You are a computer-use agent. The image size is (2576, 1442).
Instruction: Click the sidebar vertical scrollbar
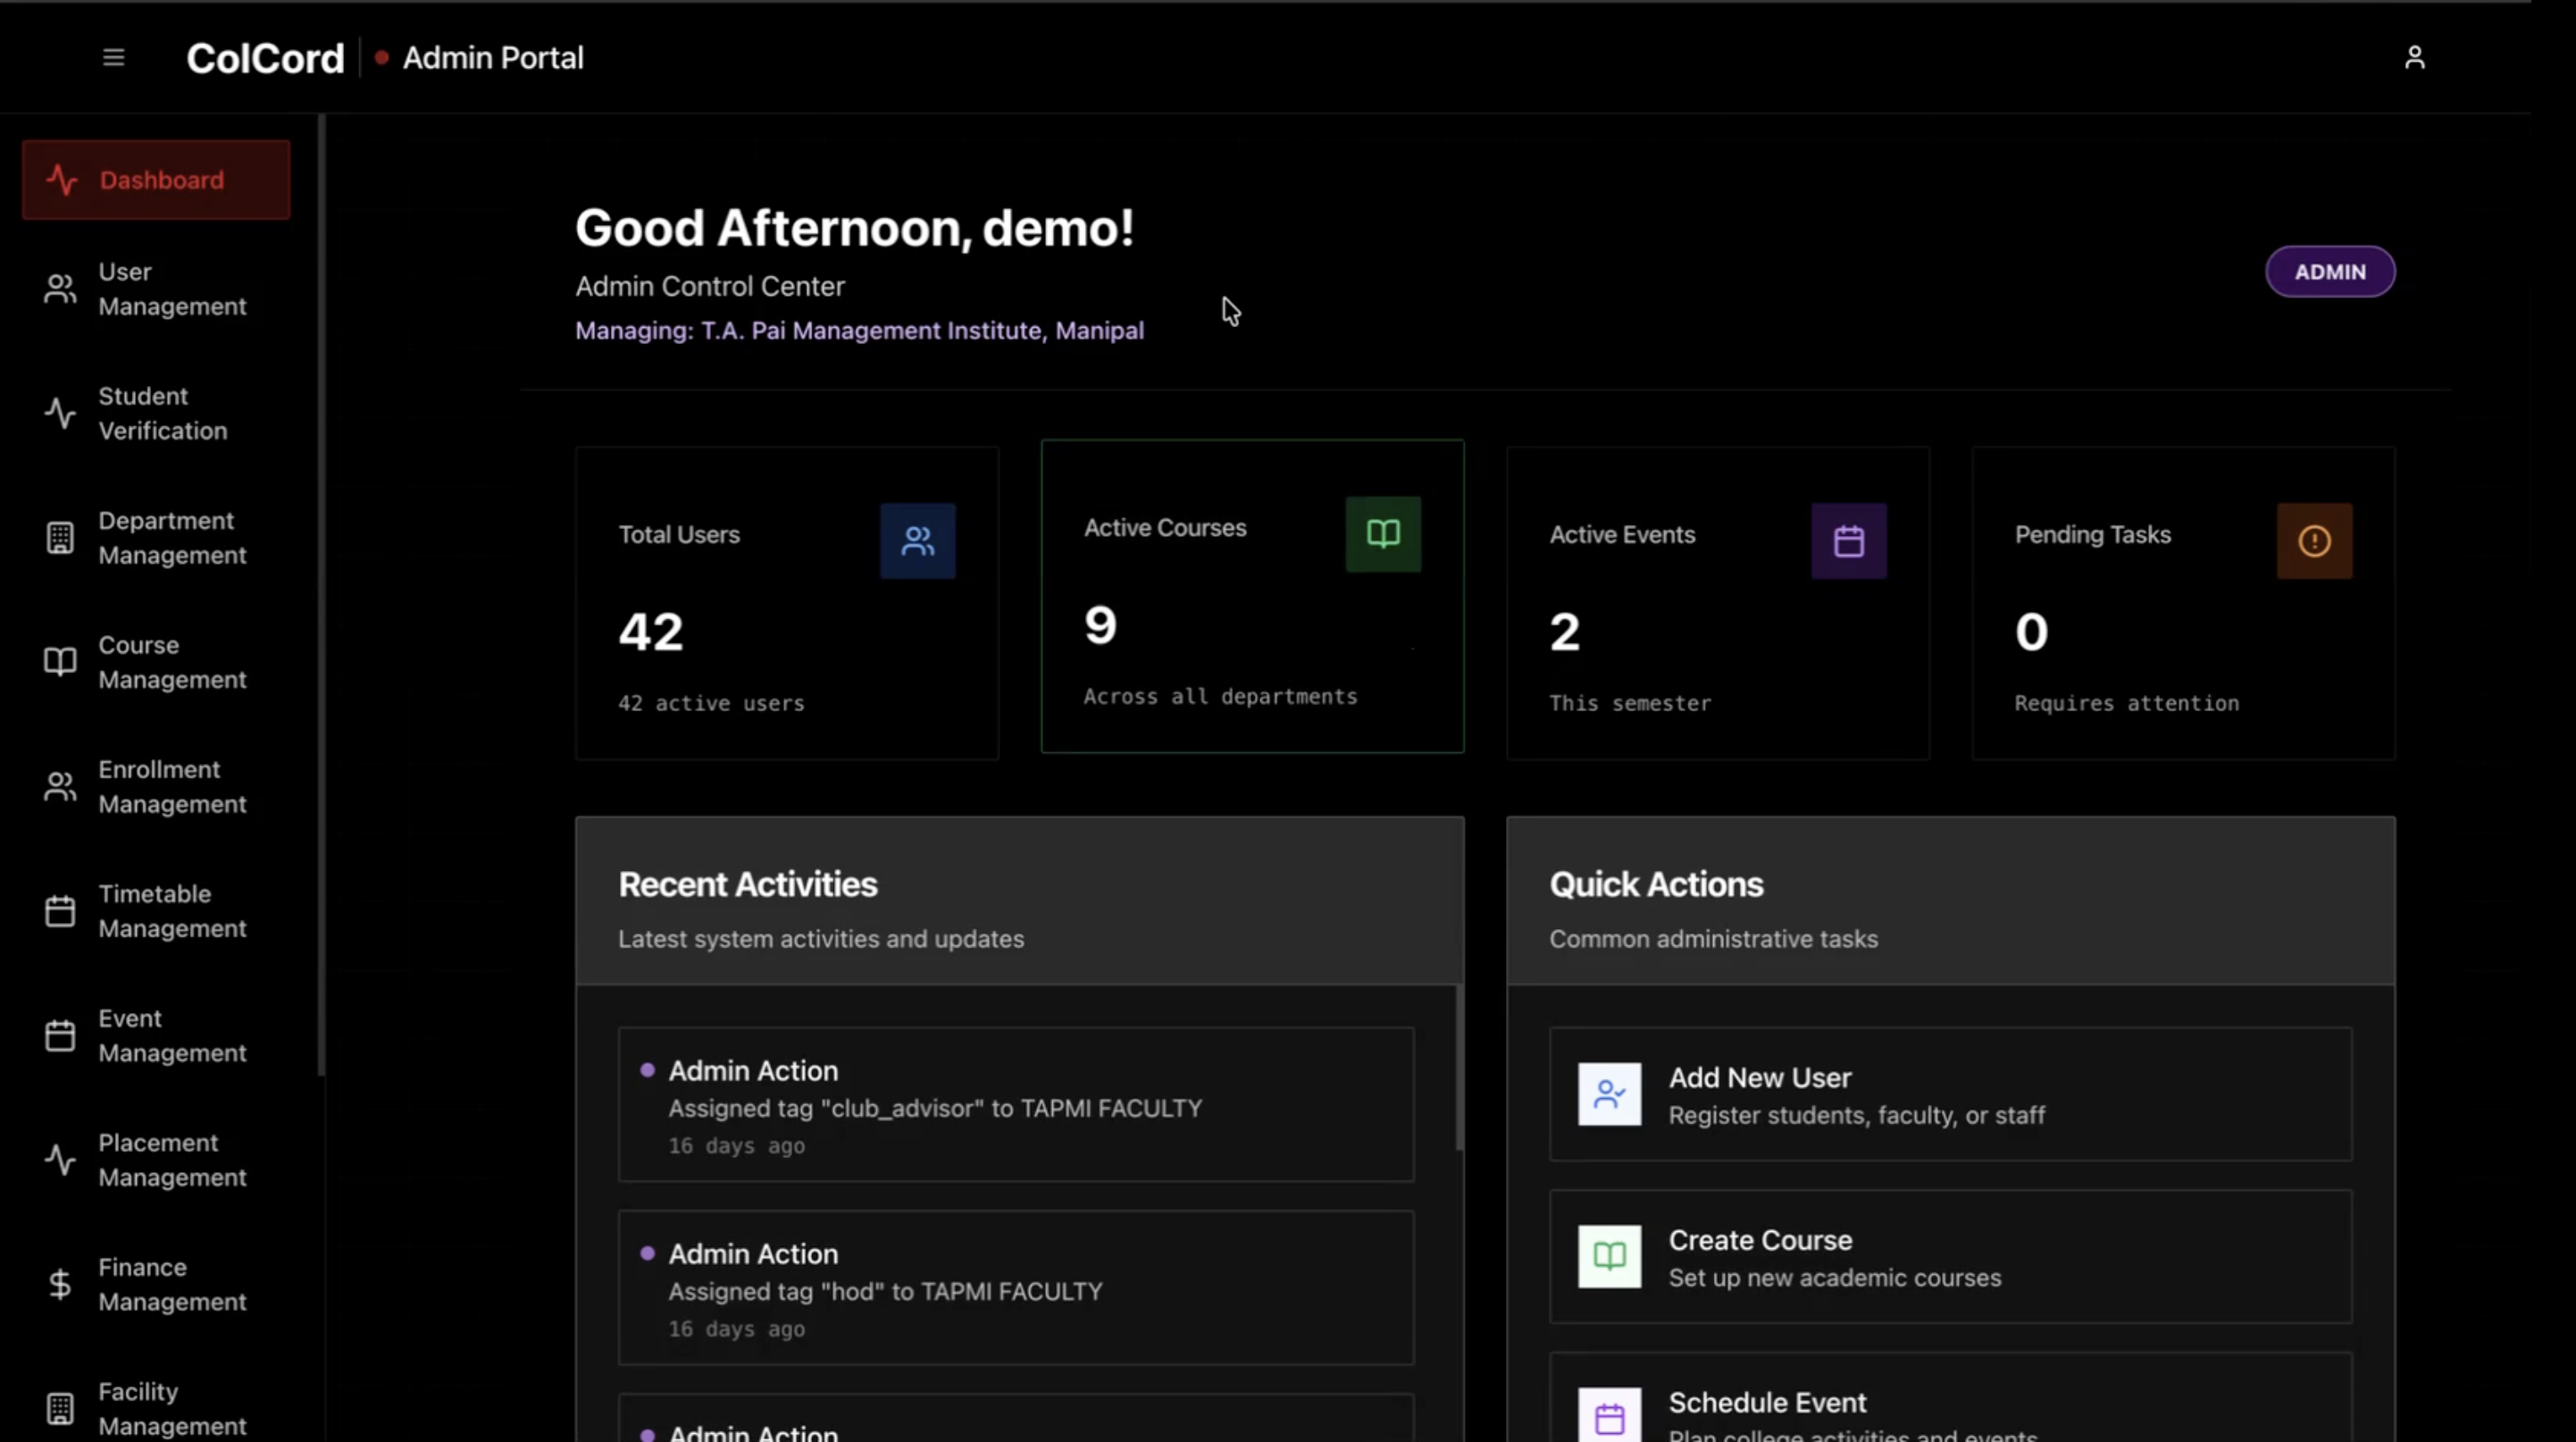pyautogui.click(x=321, y=595)
